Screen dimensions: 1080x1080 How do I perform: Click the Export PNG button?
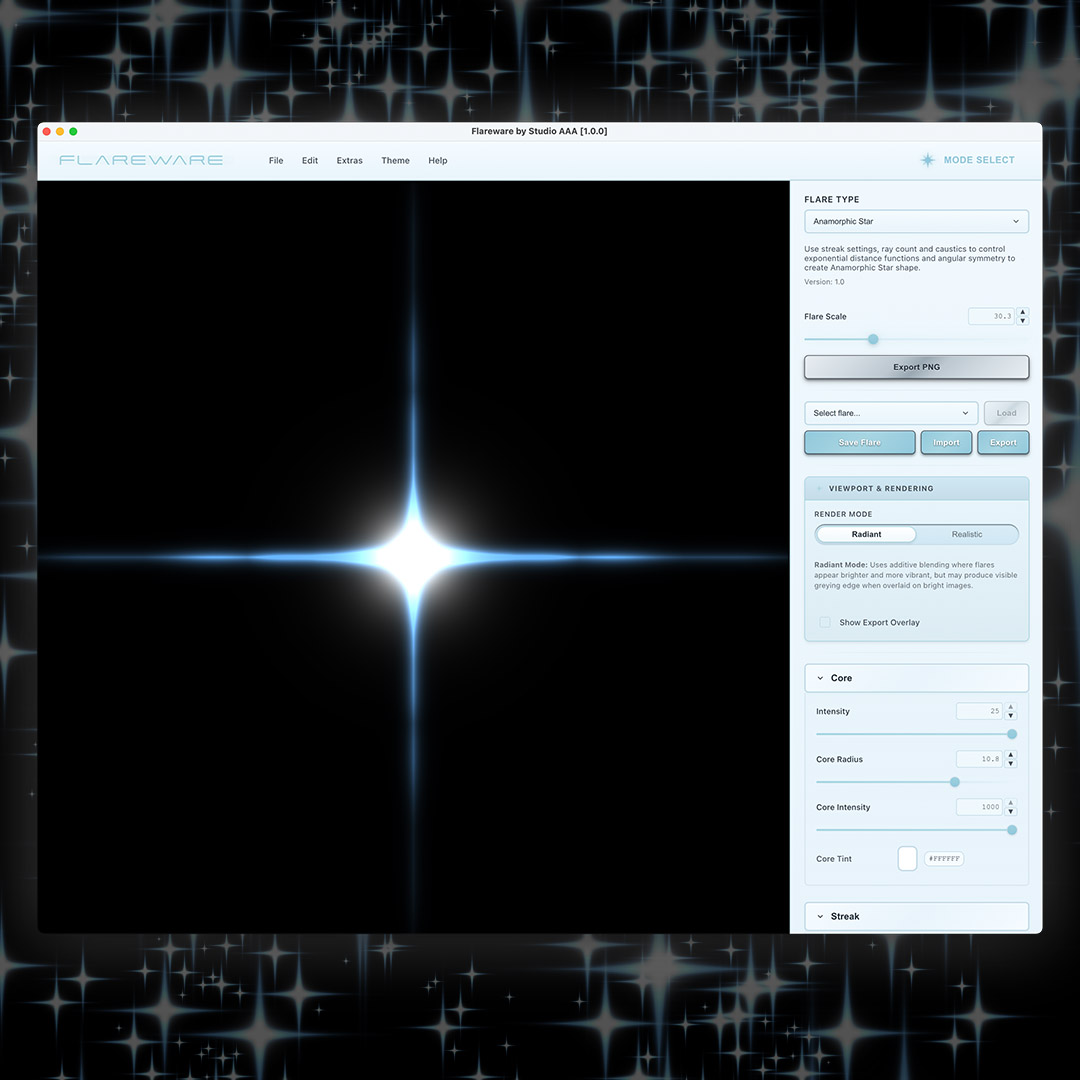[916, 367]
